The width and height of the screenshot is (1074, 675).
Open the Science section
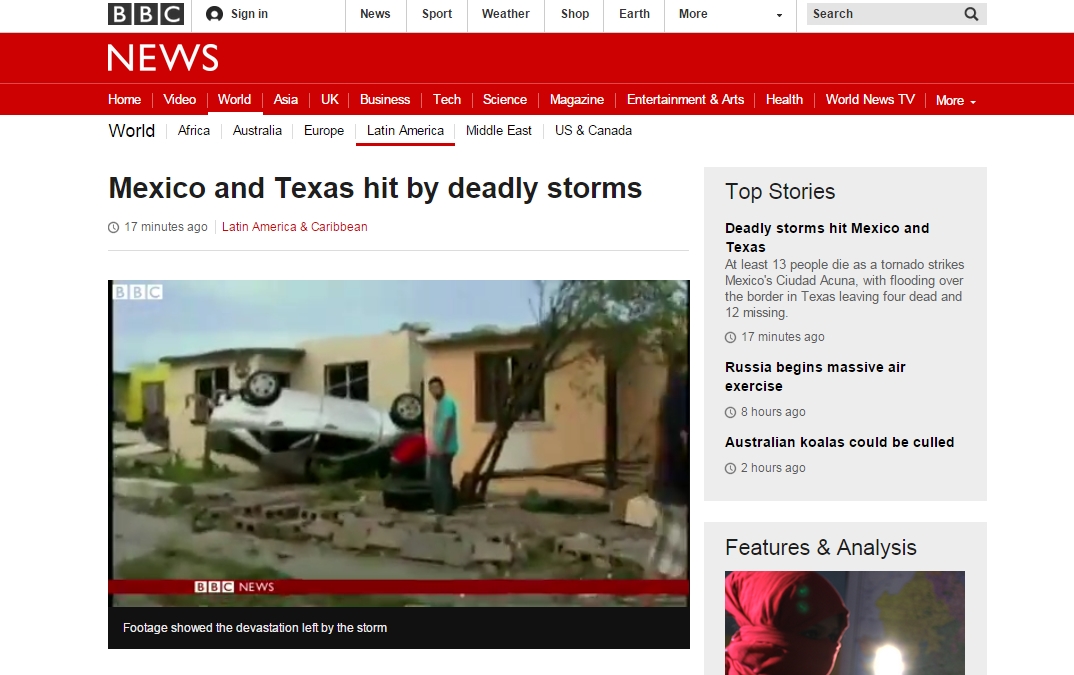coord(505,99)
